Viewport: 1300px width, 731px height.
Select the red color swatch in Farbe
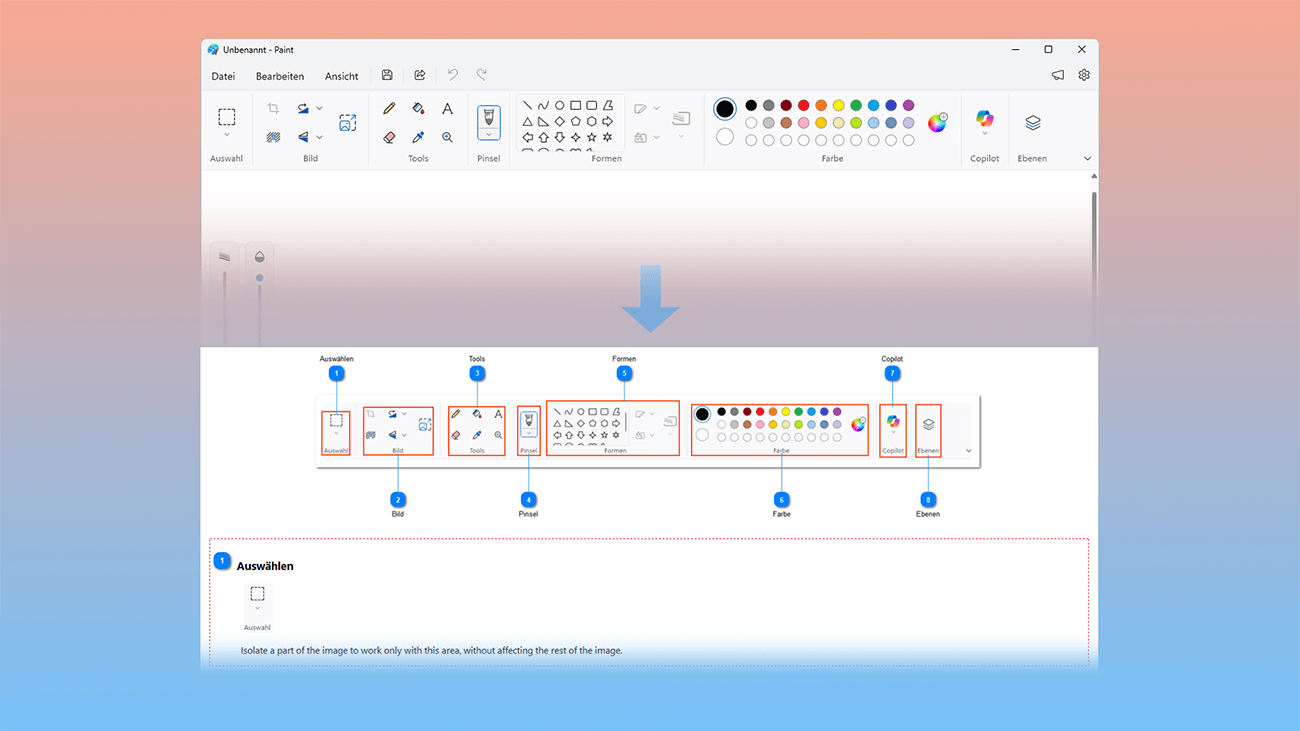803,105
